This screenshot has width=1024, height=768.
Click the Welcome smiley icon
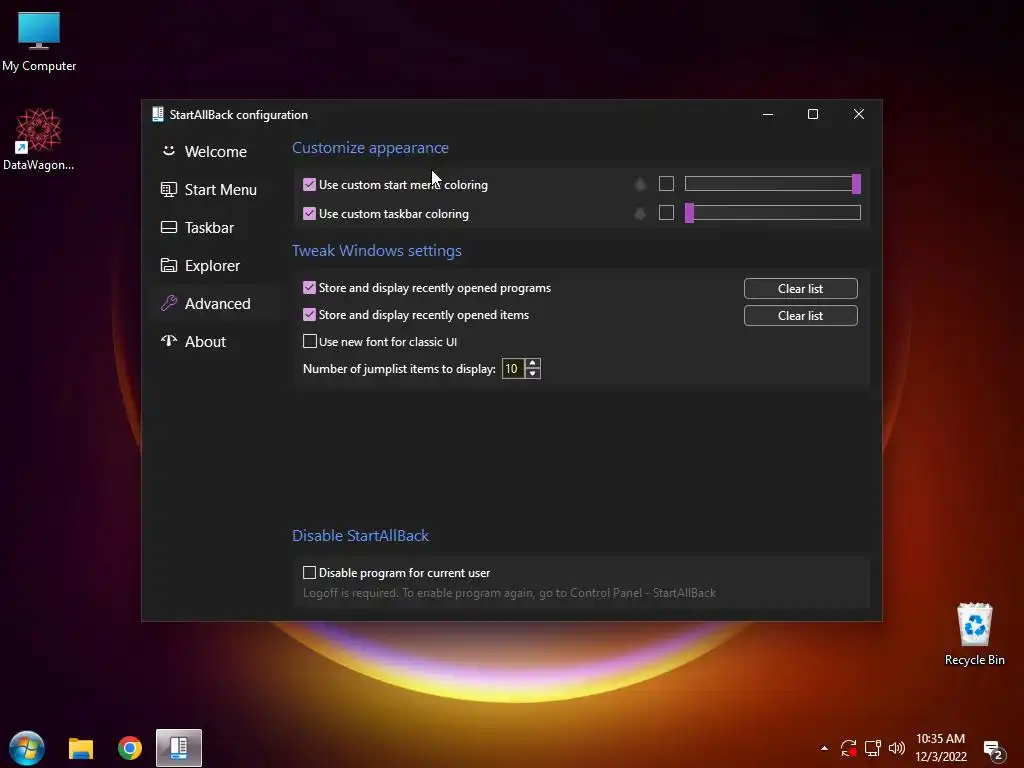pyautogui.click(x=168, y=151)
